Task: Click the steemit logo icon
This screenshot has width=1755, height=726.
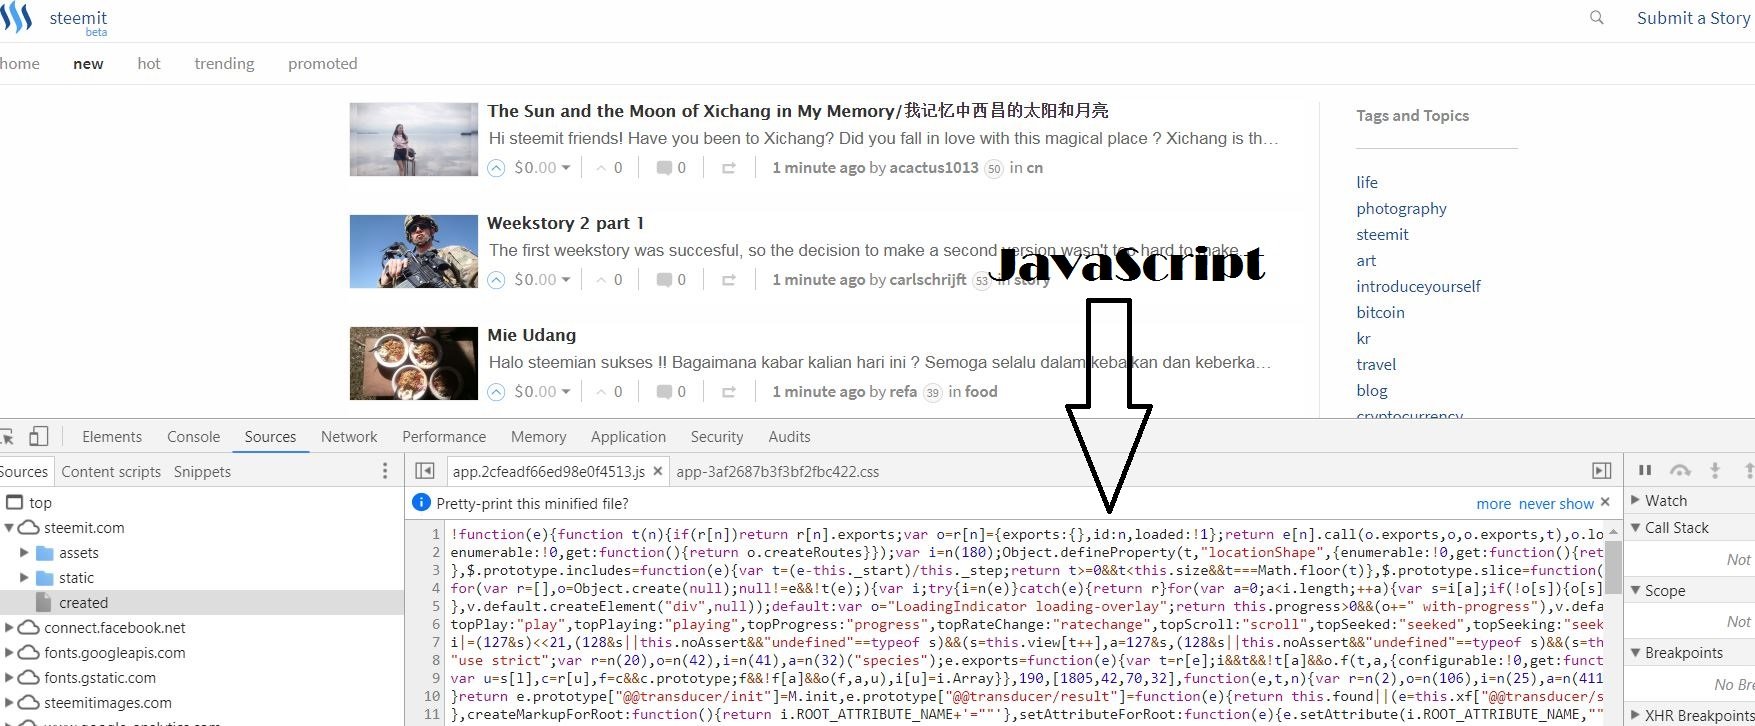Action: pyautogui.click(x=15, y=19)
